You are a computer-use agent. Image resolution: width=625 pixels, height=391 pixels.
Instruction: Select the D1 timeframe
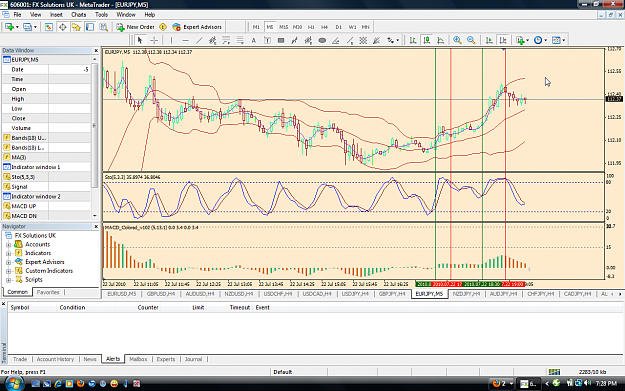pyautogui.click(x=338, y=27)
